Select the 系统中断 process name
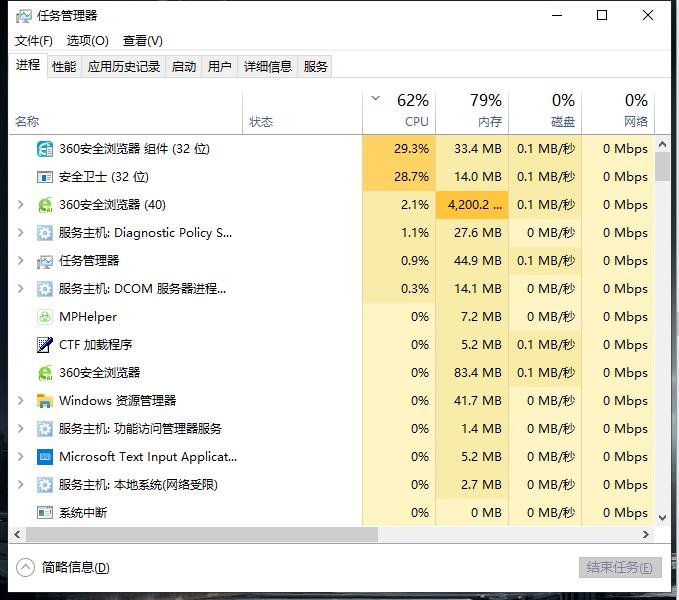This screenshot has height=600, width=679. click(x=83, y=513)
